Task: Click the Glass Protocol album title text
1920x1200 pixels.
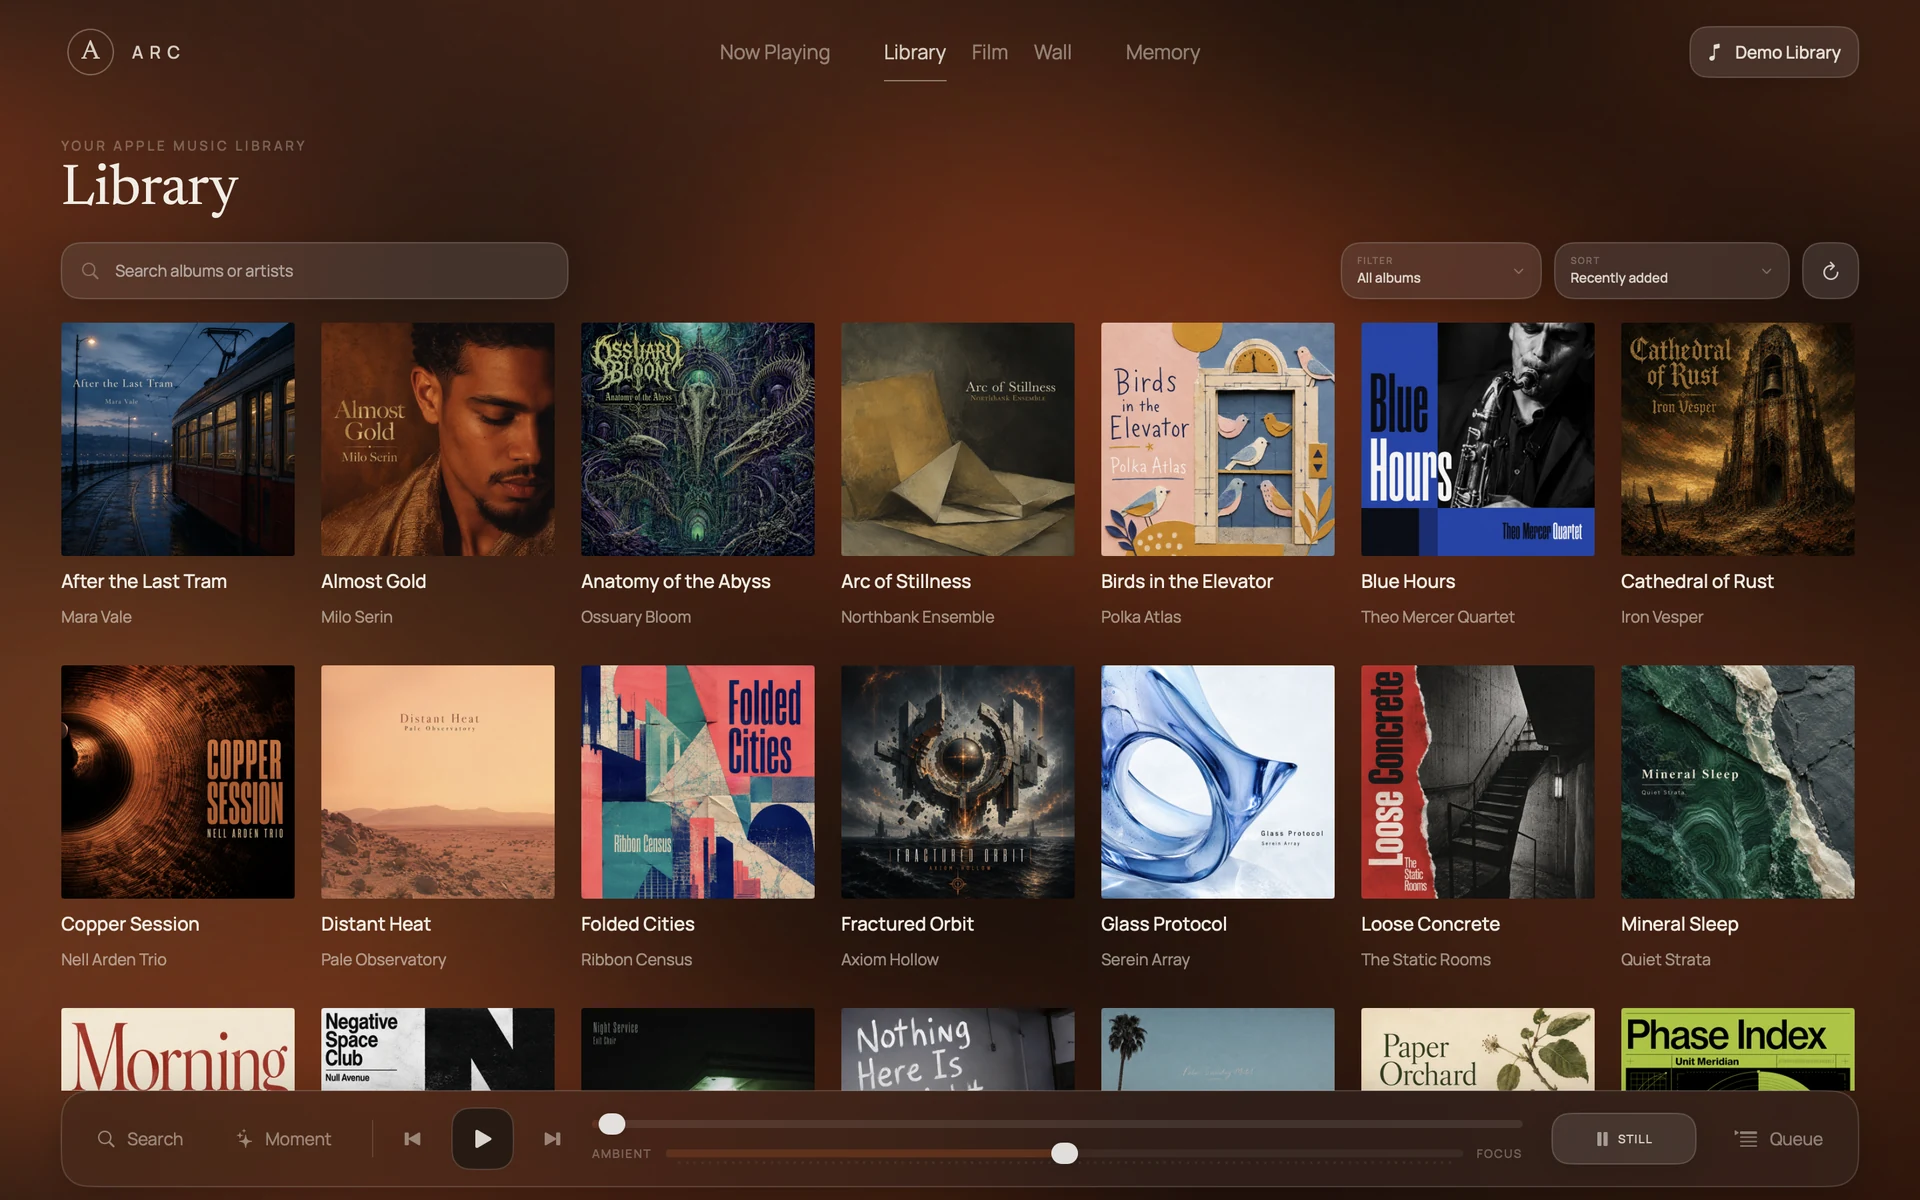Action: 1163,924
